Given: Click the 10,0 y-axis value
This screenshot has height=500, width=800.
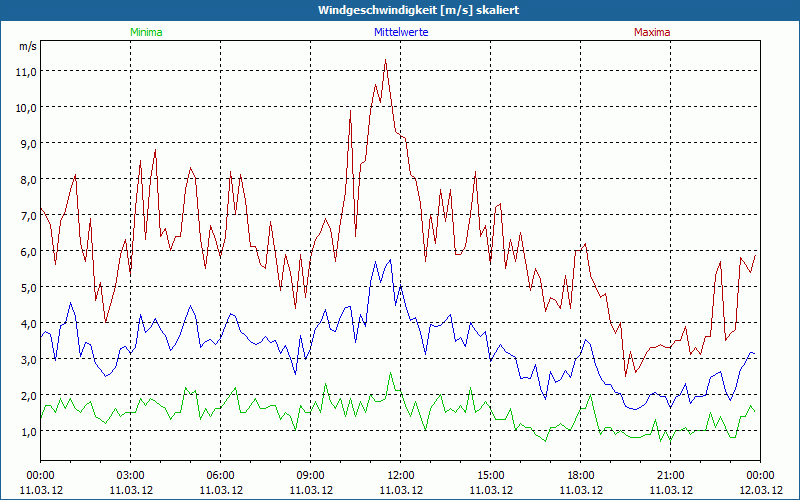Looking at the screenshot, I should point(27,108).
